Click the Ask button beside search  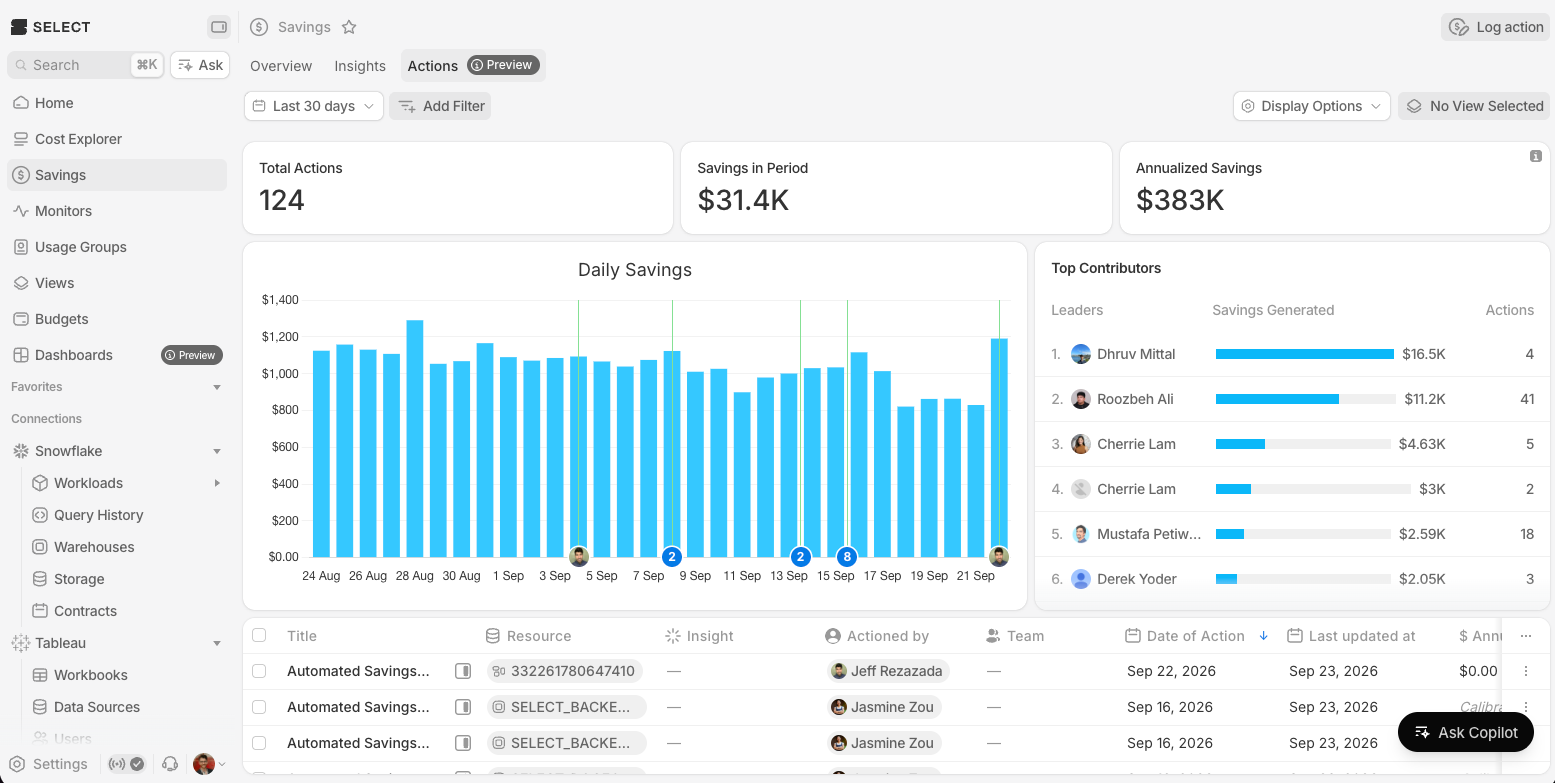point(200,65)
